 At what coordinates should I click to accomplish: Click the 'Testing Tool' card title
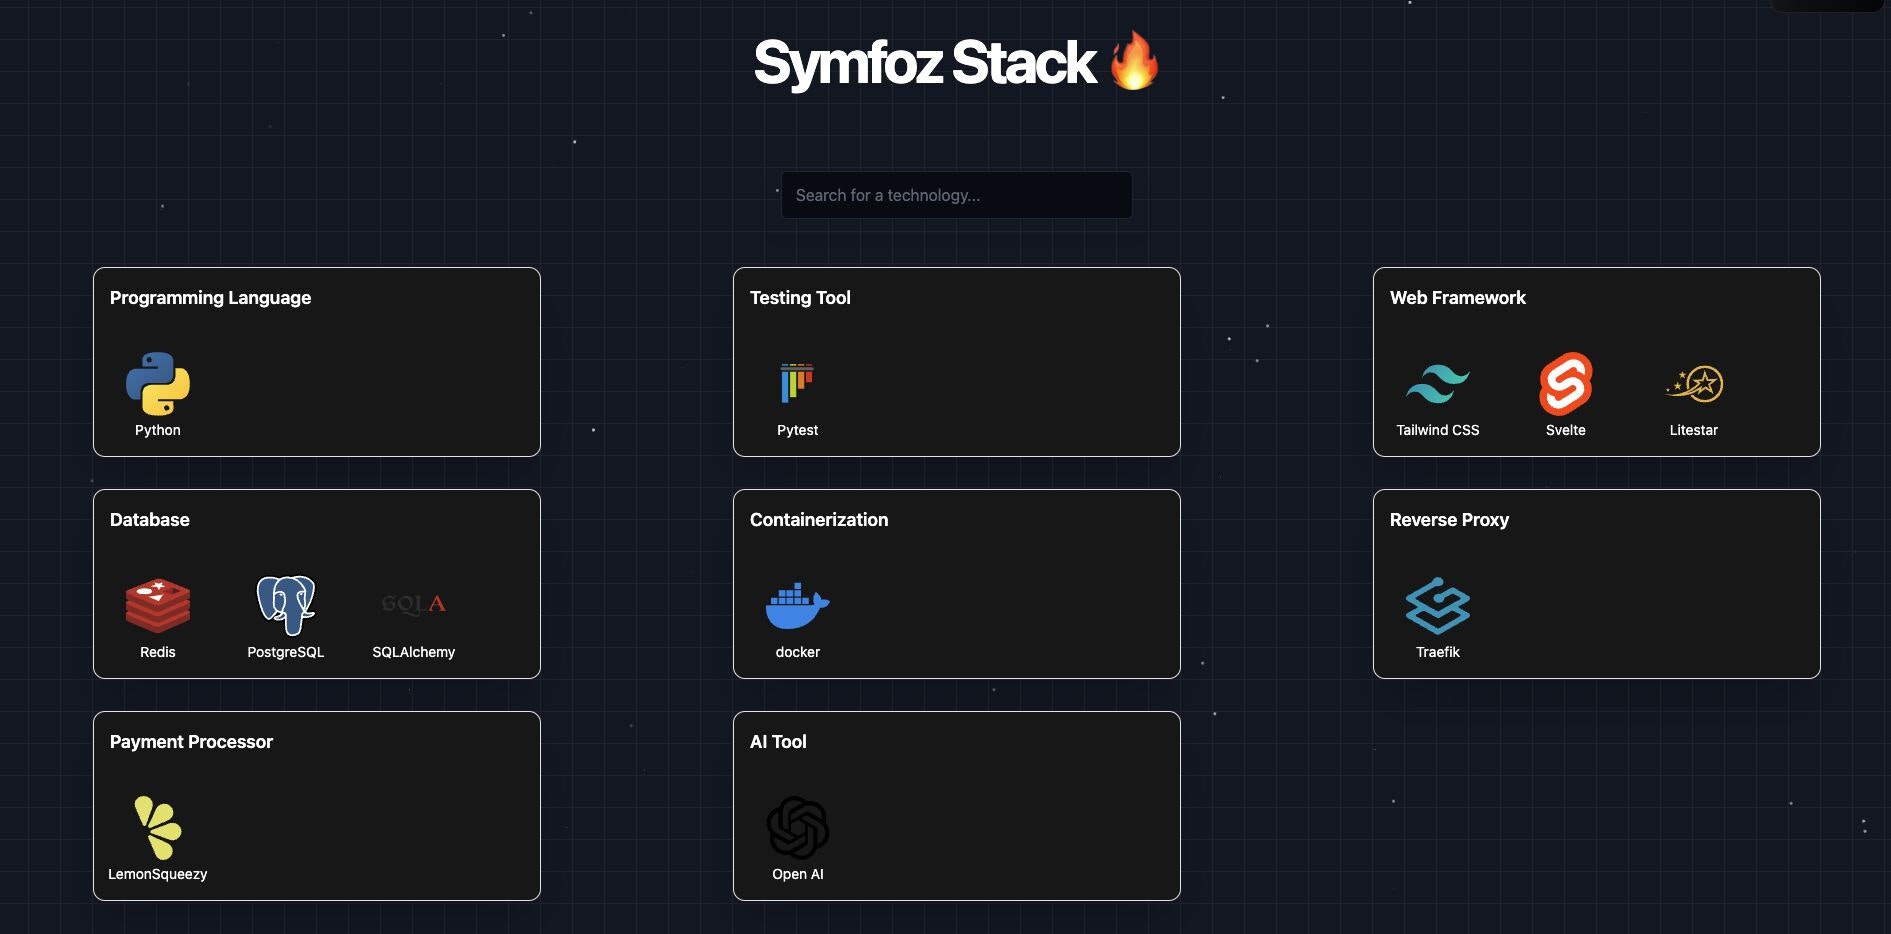(800, 298)
